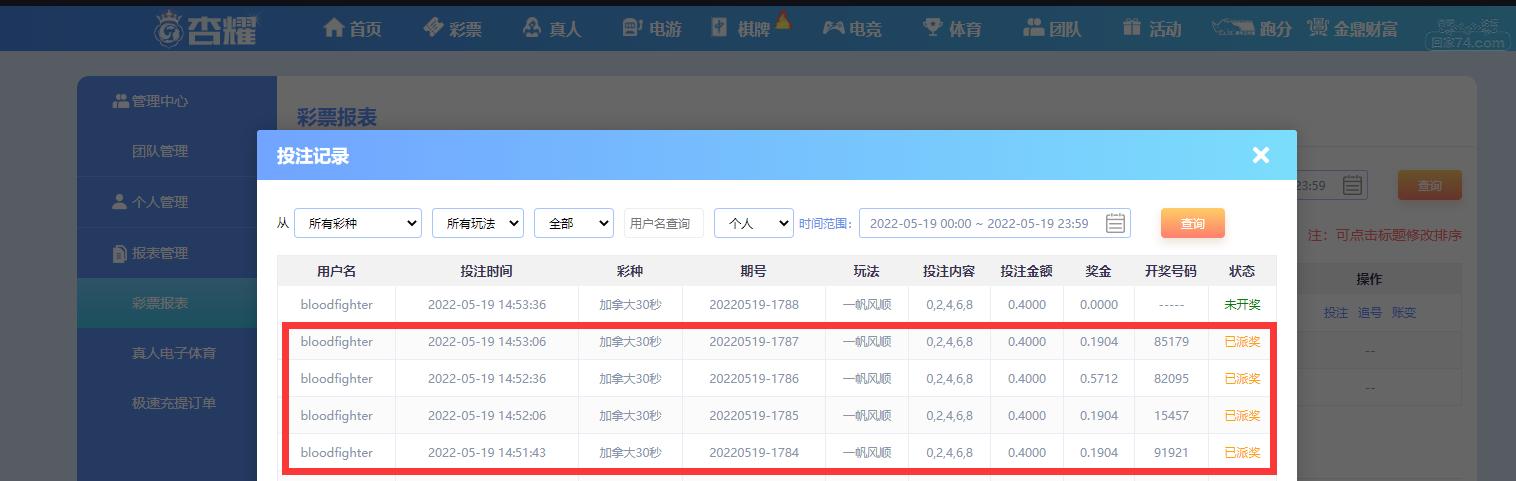This screenshot has height=481, width=1516.
Task: Sort by the 投注时间 column header
Action: pos(487,271)
